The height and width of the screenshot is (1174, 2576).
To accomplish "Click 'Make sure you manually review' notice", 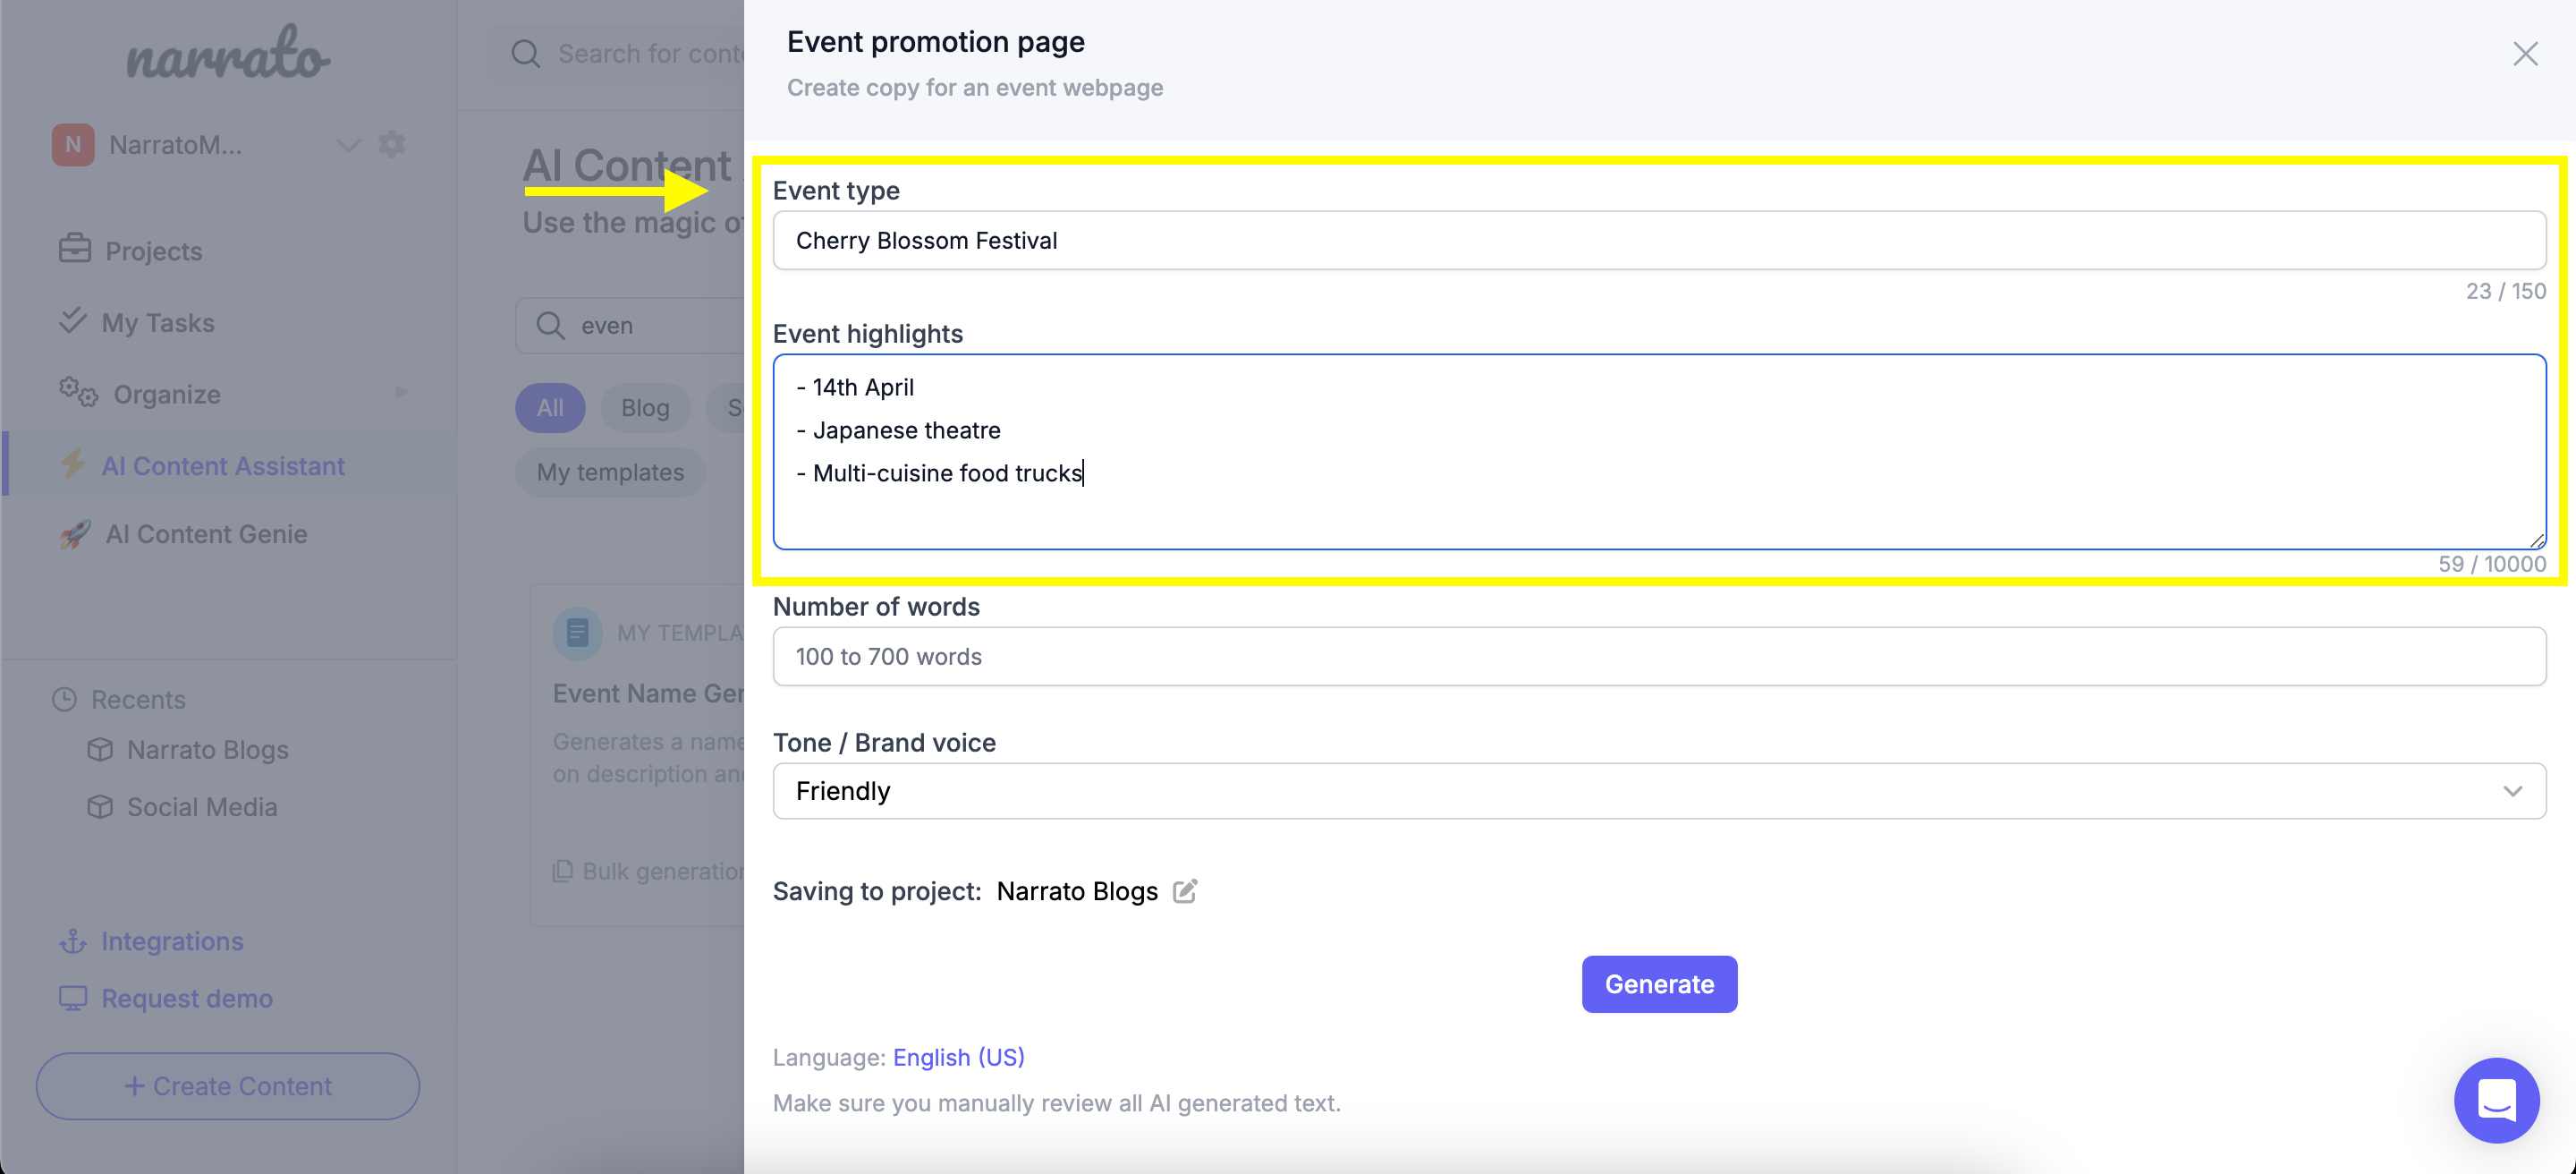I will 1056,1103.
